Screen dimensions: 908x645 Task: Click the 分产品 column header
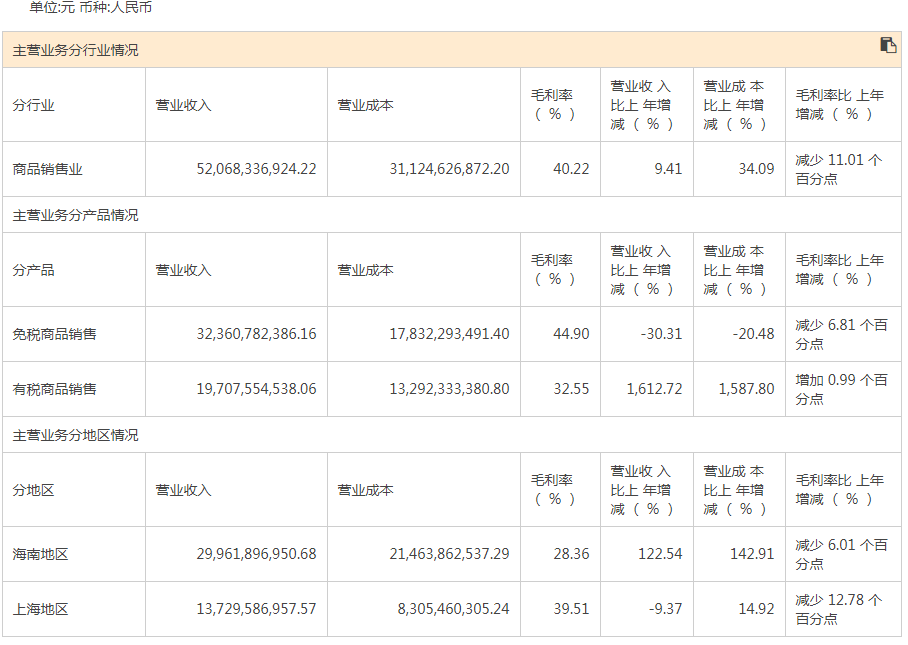(34, 270)
